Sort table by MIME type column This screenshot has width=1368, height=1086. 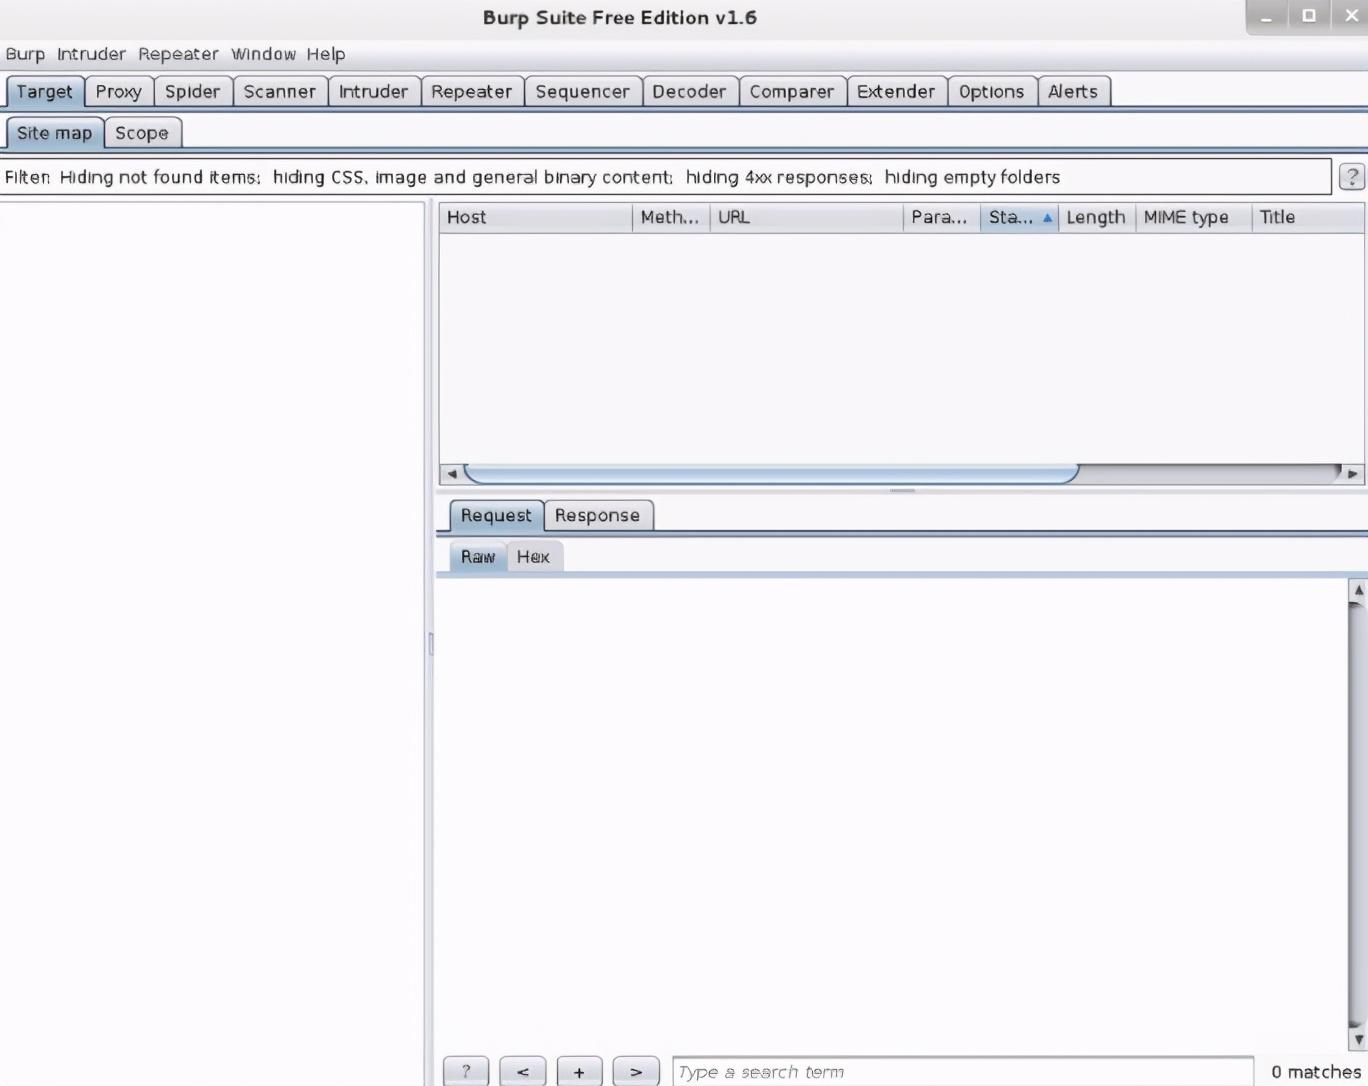pos(1194,218)
